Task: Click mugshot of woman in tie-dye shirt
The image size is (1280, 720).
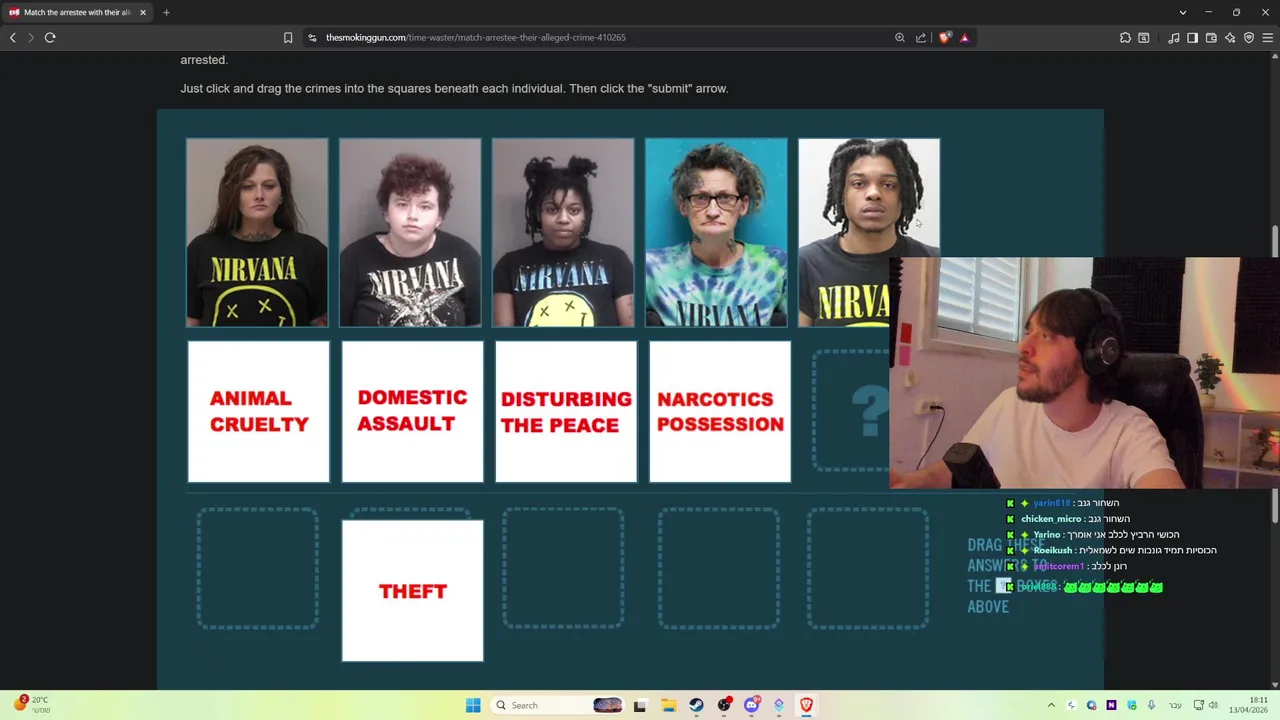Action: click(x=716, y=233)
